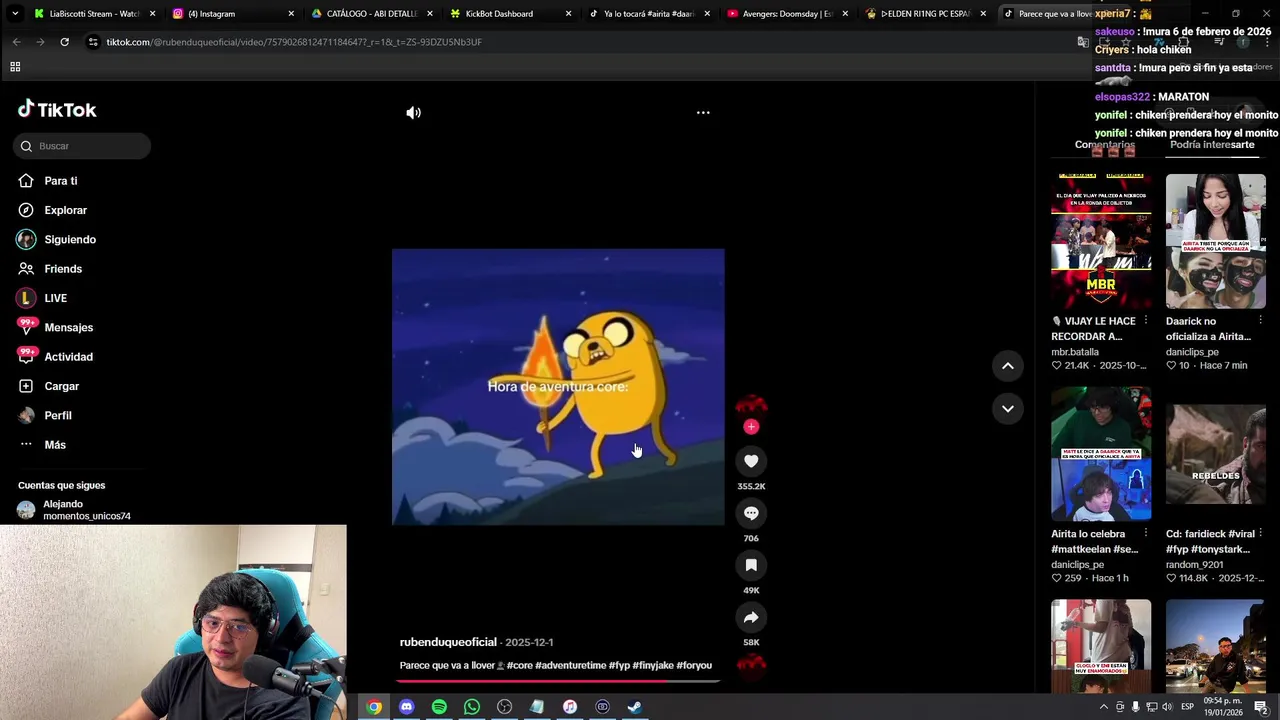This screenshot has width=1280, height=720.
Task: Seek the red video progress bar
Action: pyautogui.click(x=558, y=681)
